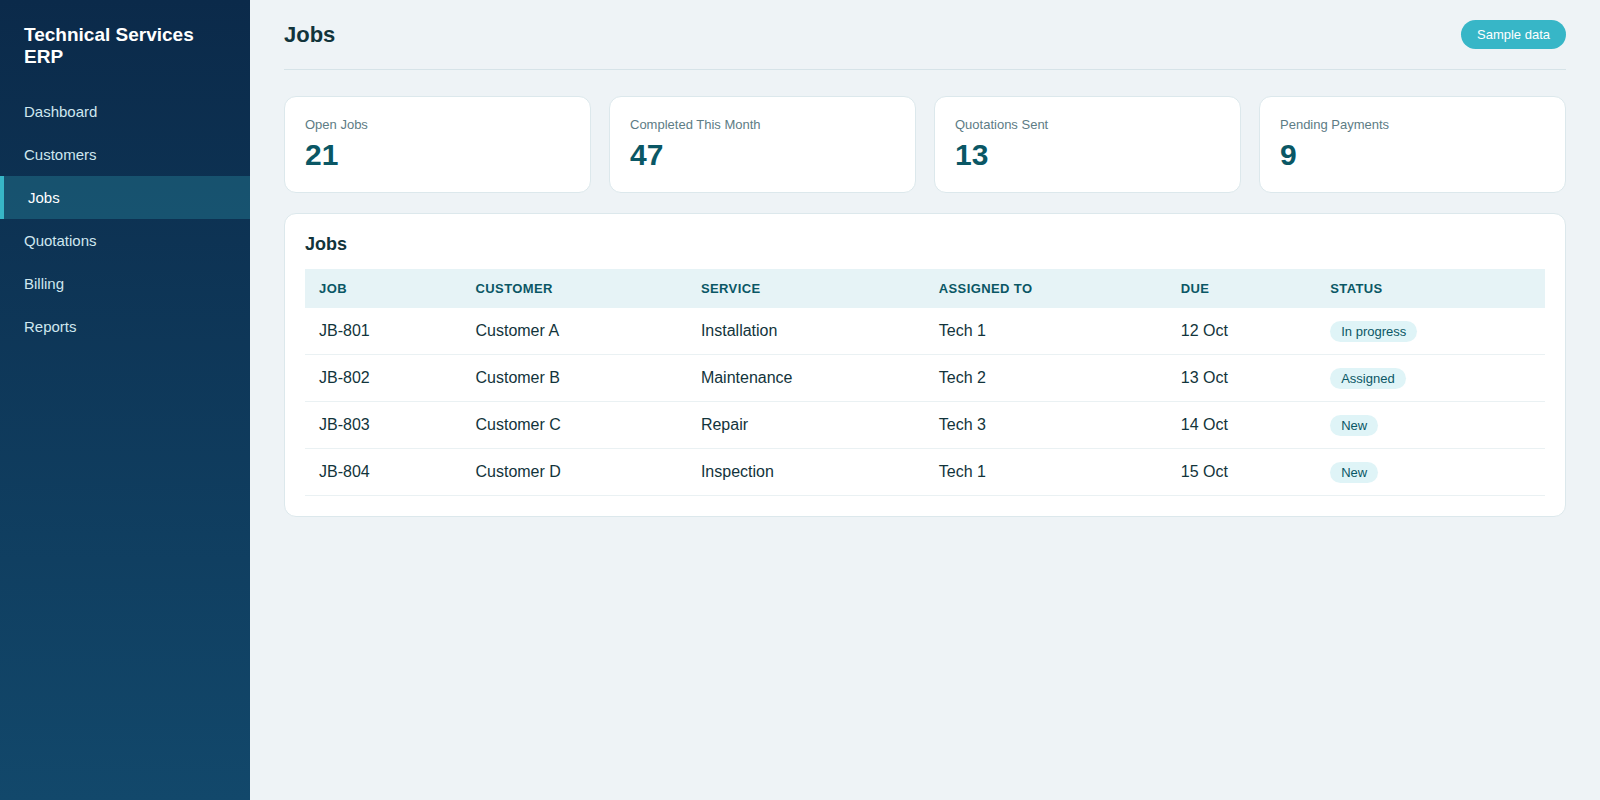The height and width of the screenshot is (800, 1600).
Task: Click the SERVICE column header
Action: [x=730, y=289]
